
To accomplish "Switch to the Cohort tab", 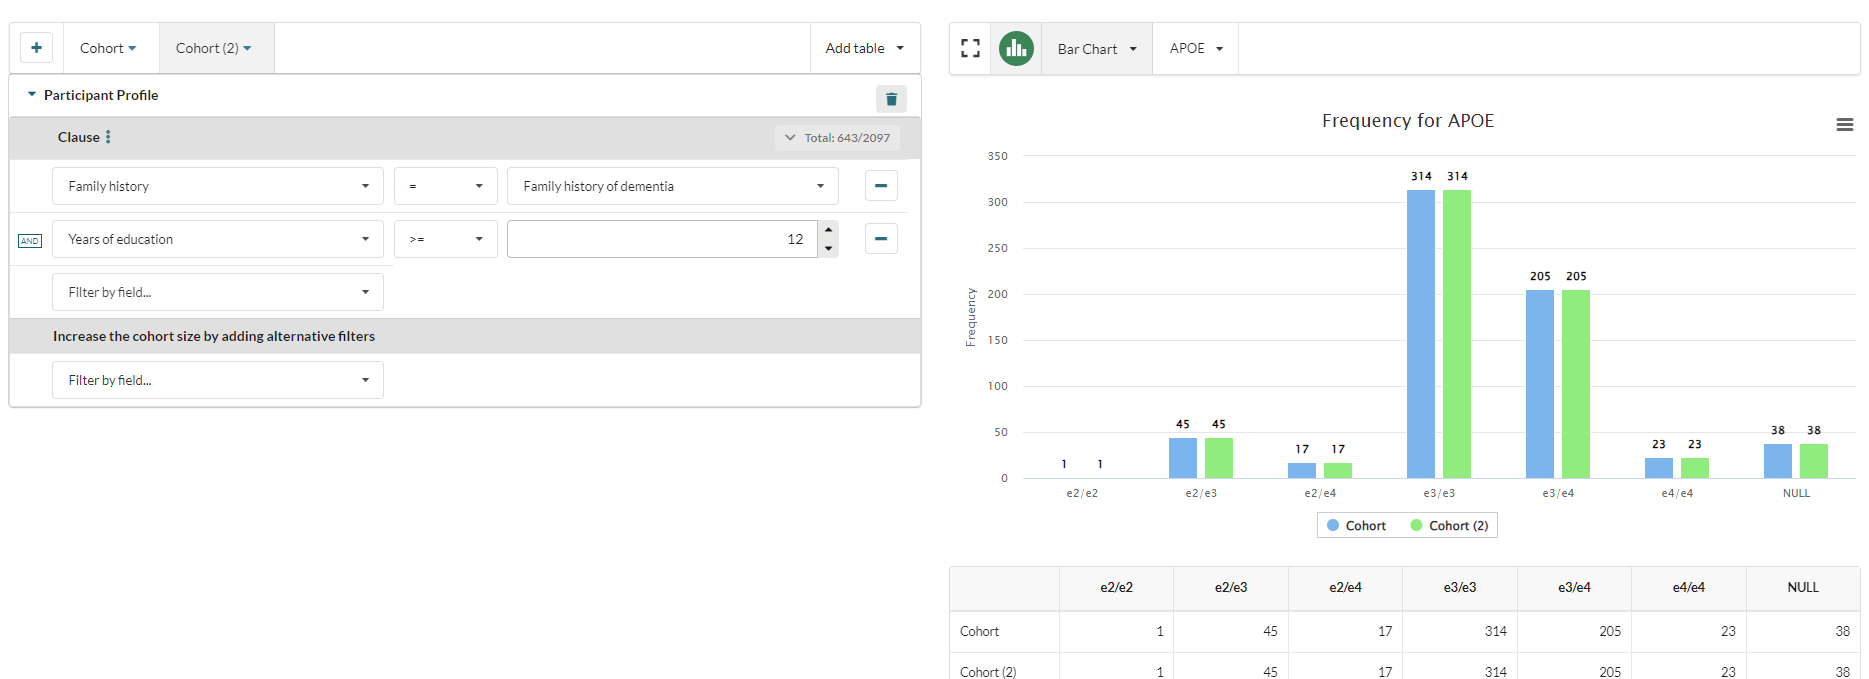I will pyautogui.click(x=108, y=48).
